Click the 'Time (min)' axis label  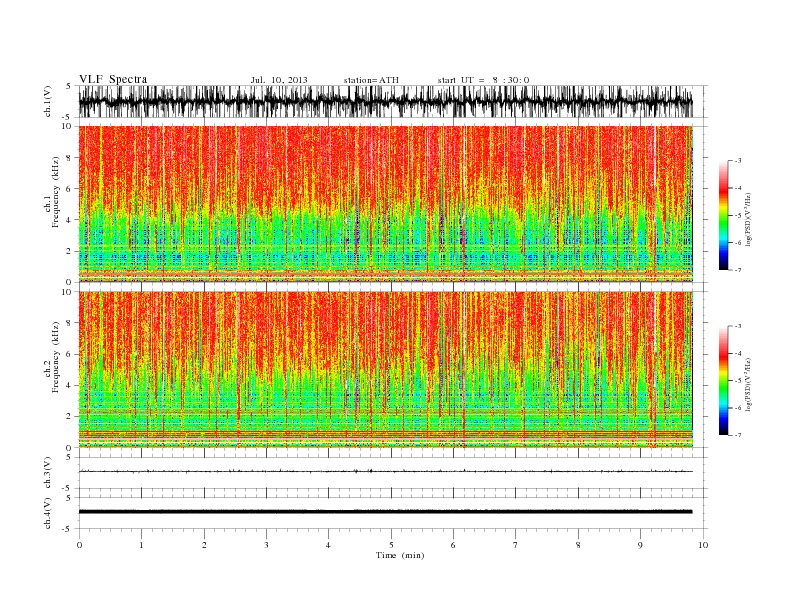(400, 555)
